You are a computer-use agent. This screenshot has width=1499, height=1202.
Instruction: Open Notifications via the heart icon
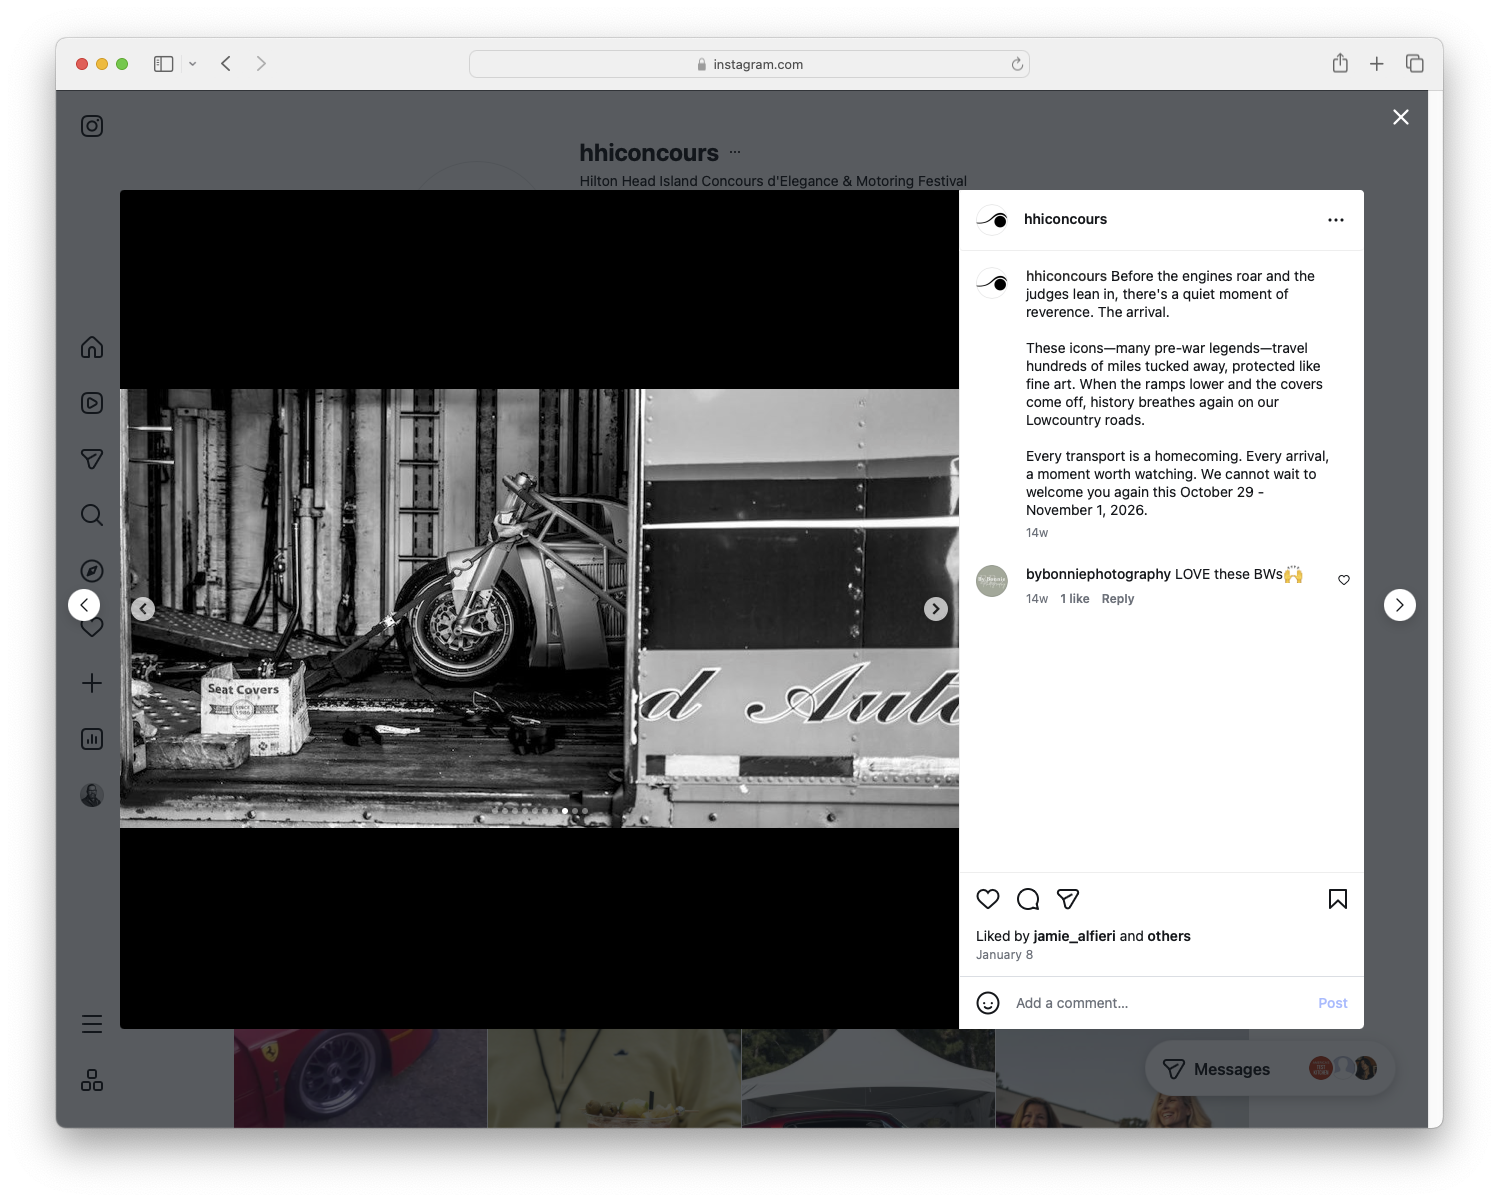click(91, 627)
